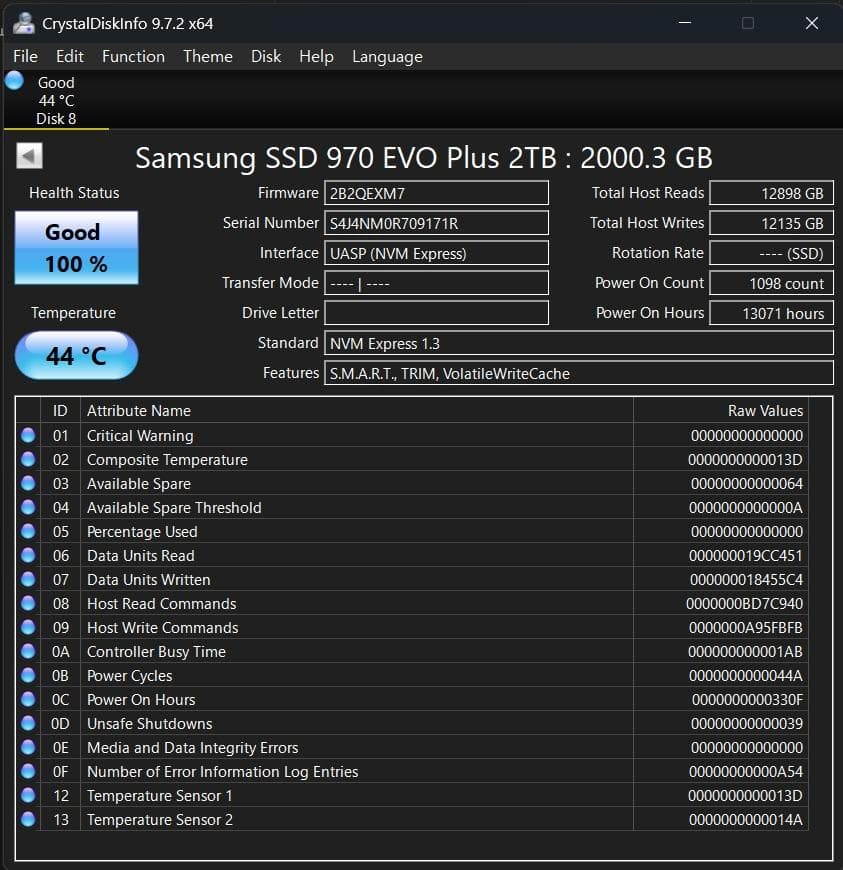Click the Firmware value field

(x=437, y=192)
